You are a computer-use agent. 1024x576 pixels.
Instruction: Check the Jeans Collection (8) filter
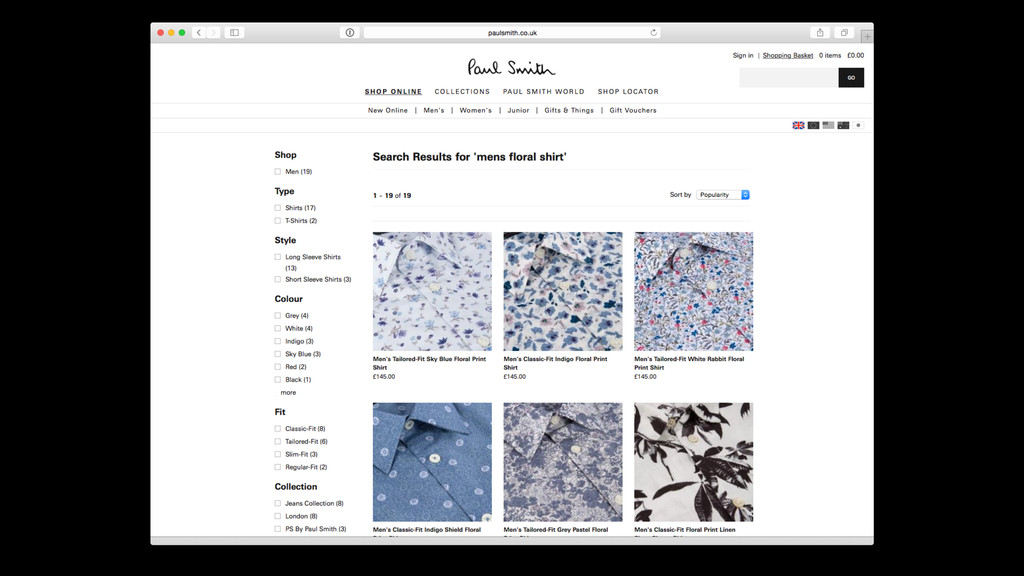(278, 504)
